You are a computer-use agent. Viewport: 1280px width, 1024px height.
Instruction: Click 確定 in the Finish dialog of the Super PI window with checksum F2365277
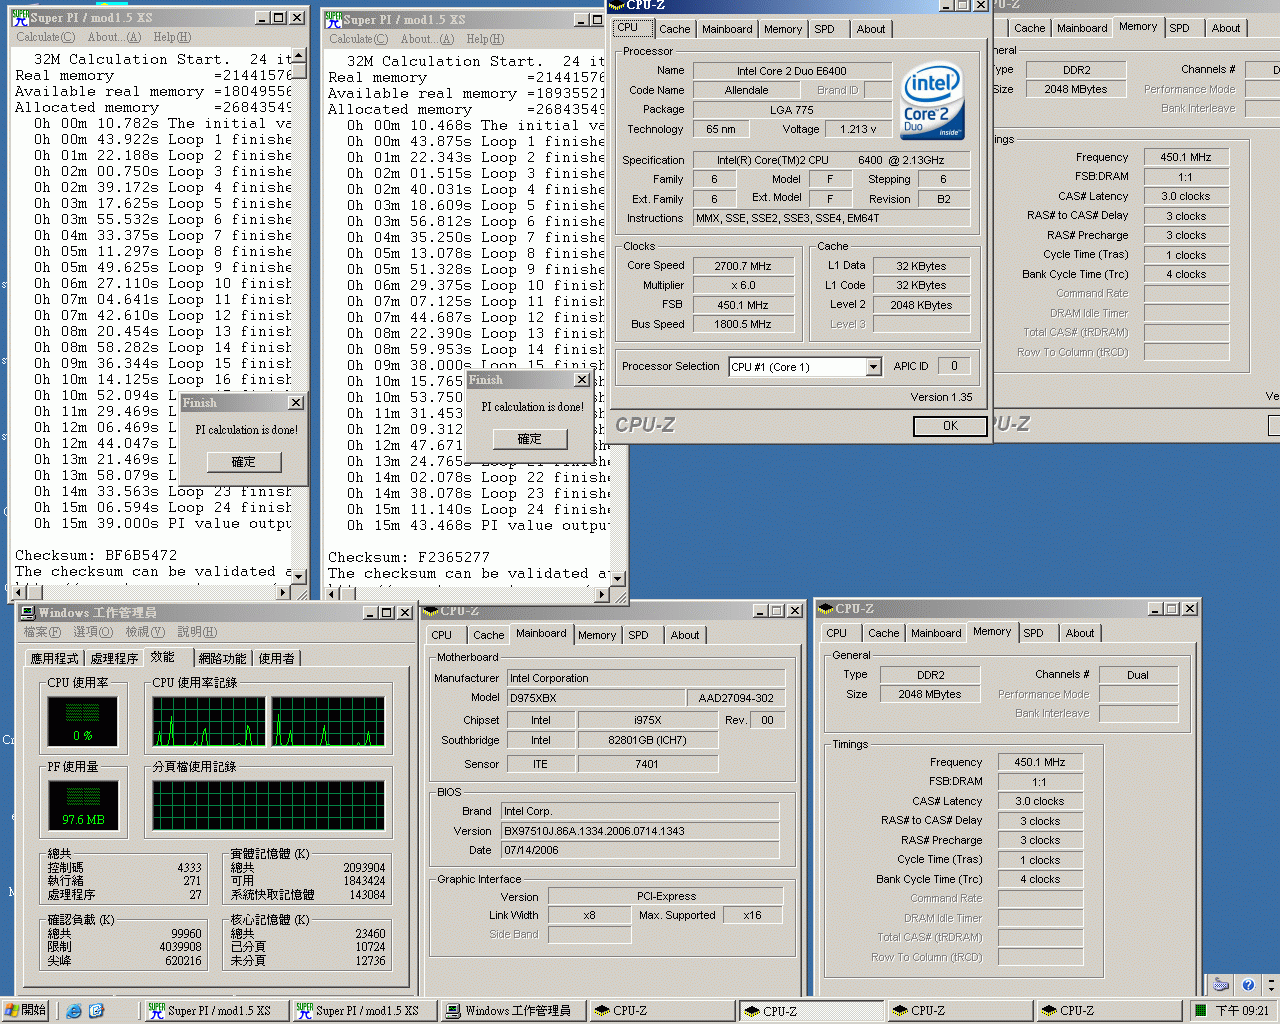coord(530,439)
